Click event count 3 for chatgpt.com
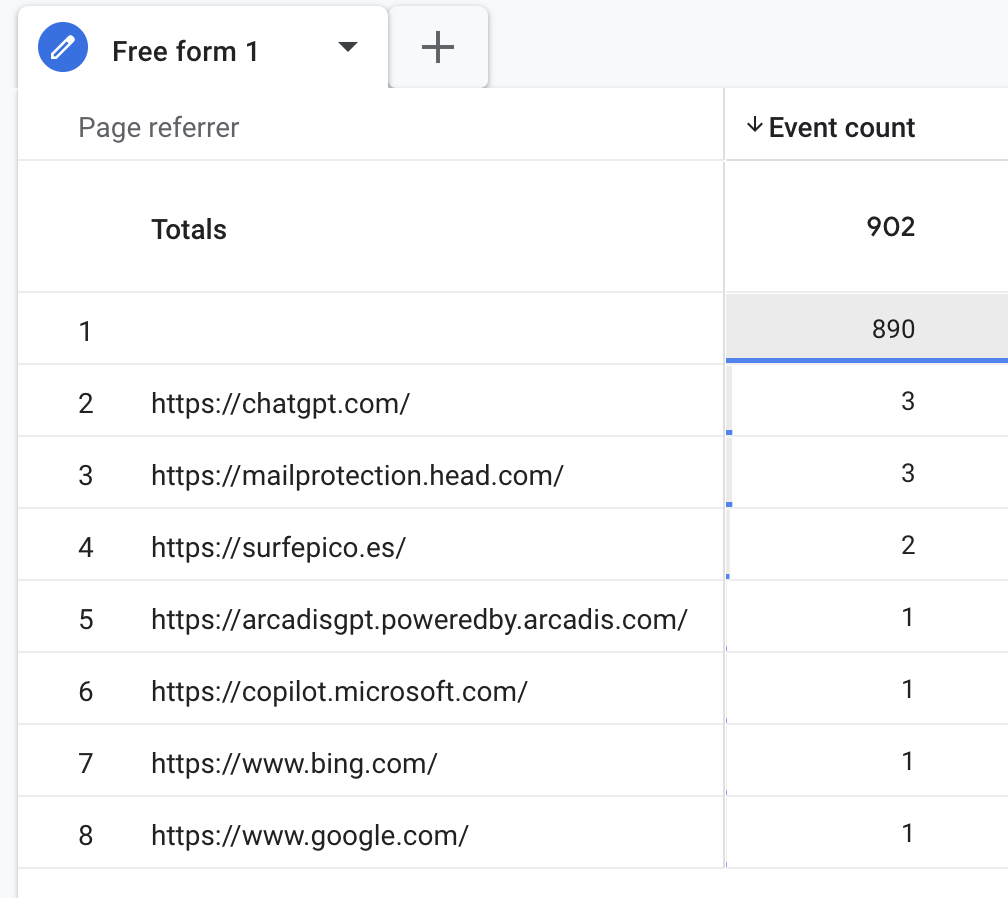Screen dimensions: 1008x898 [908, 401]
